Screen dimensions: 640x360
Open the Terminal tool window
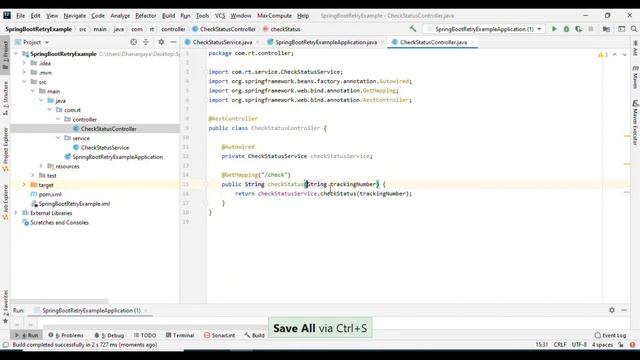click(x=180, y=335)
